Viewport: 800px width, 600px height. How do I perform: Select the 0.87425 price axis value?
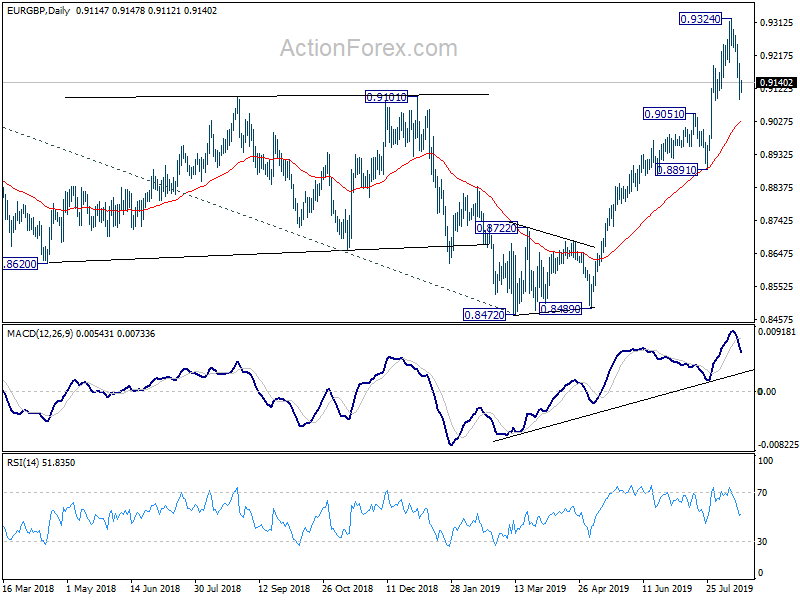[x=777, y=221]
